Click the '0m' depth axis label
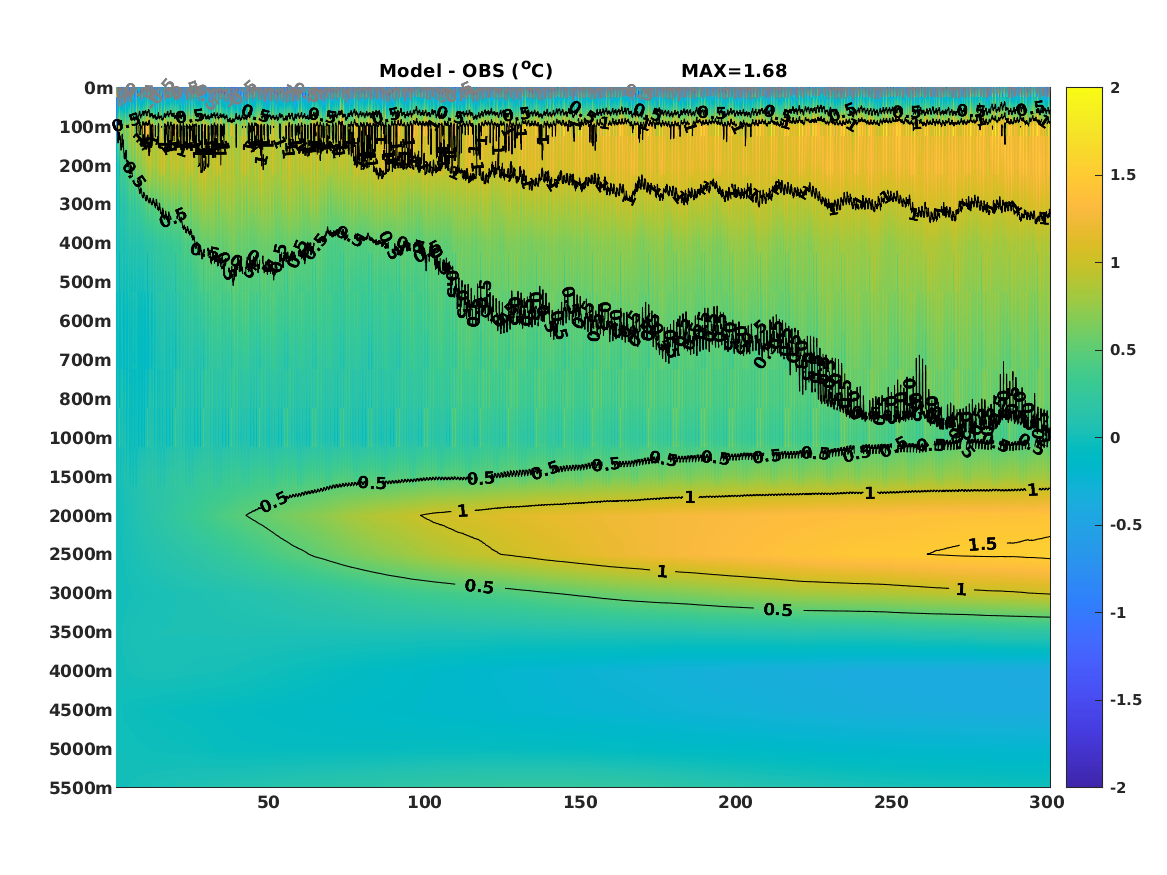This screenshot has height=875, width=1167. click(x=97, y=89)
